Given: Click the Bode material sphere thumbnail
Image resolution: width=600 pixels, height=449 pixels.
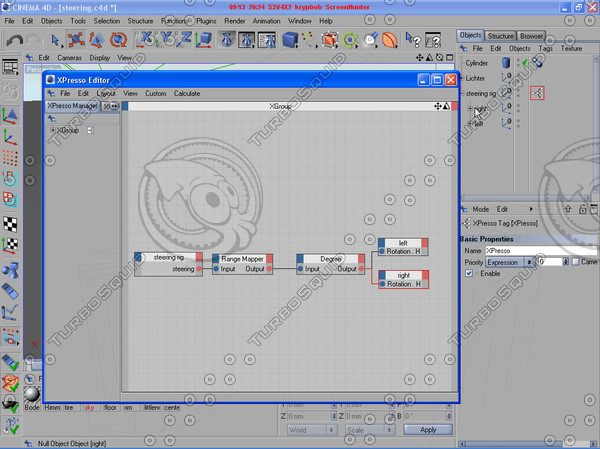Looking at the screenshot, I should tap(32, 395).
